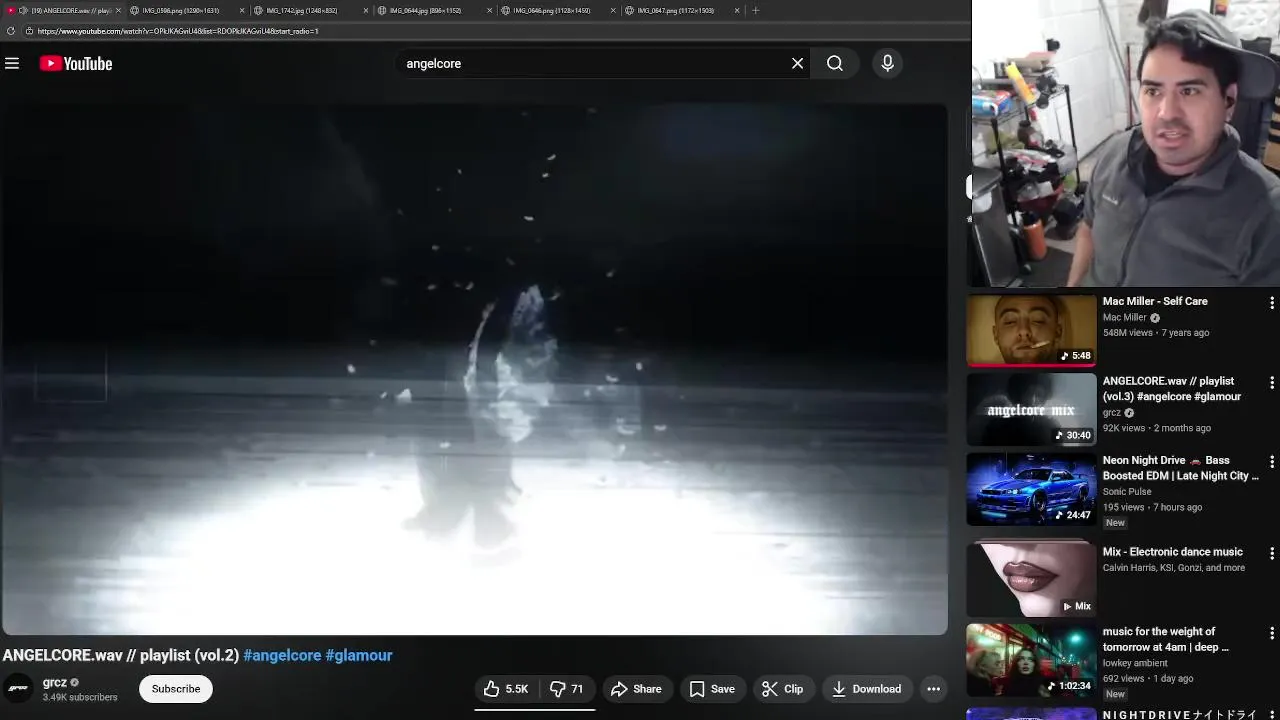Like the video with thumbs-up 5.5K

[506, 689]
